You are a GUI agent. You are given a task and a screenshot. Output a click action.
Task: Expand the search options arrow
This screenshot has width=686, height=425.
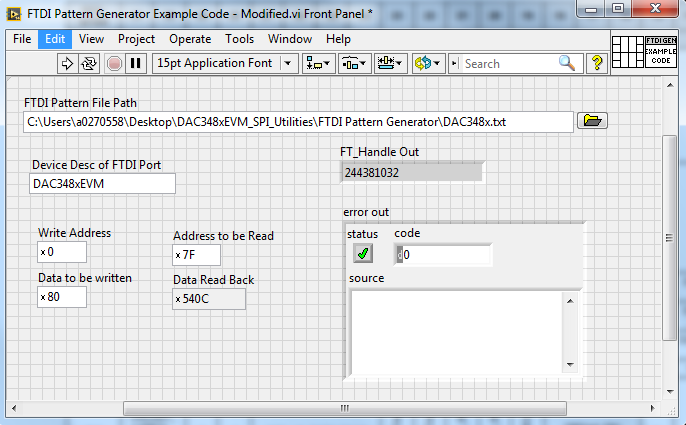tap(455, 64)
